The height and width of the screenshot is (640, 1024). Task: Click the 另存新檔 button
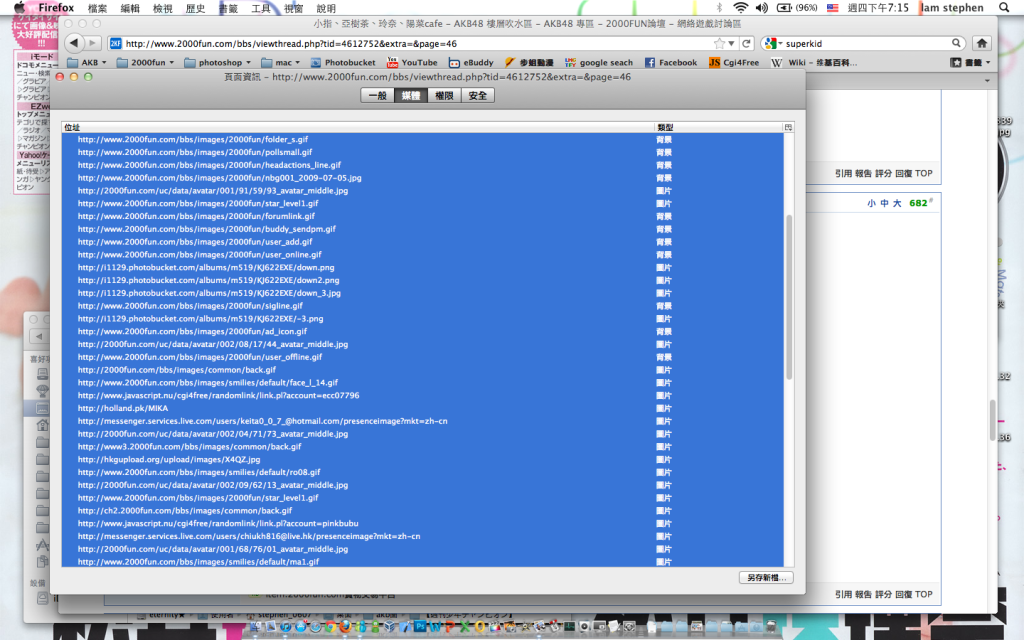[x=765, y=578]
